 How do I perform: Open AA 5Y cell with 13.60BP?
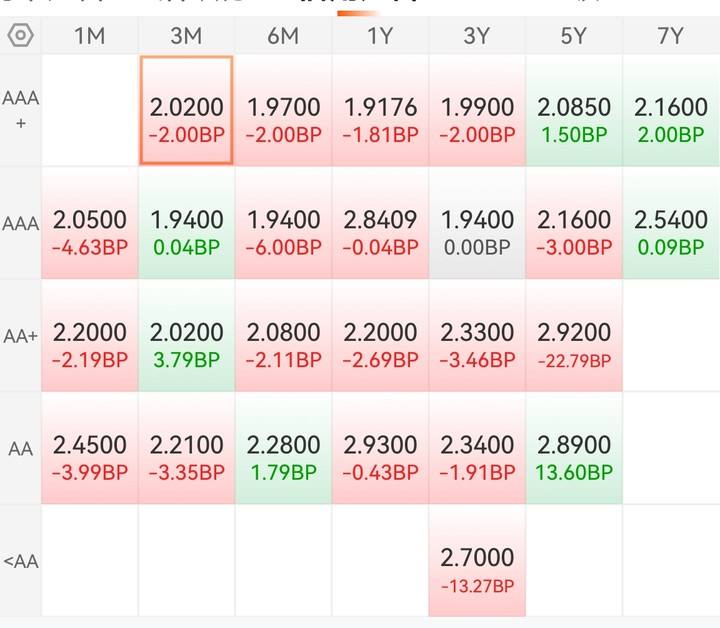pyautogui.click(x=574, y=448)
